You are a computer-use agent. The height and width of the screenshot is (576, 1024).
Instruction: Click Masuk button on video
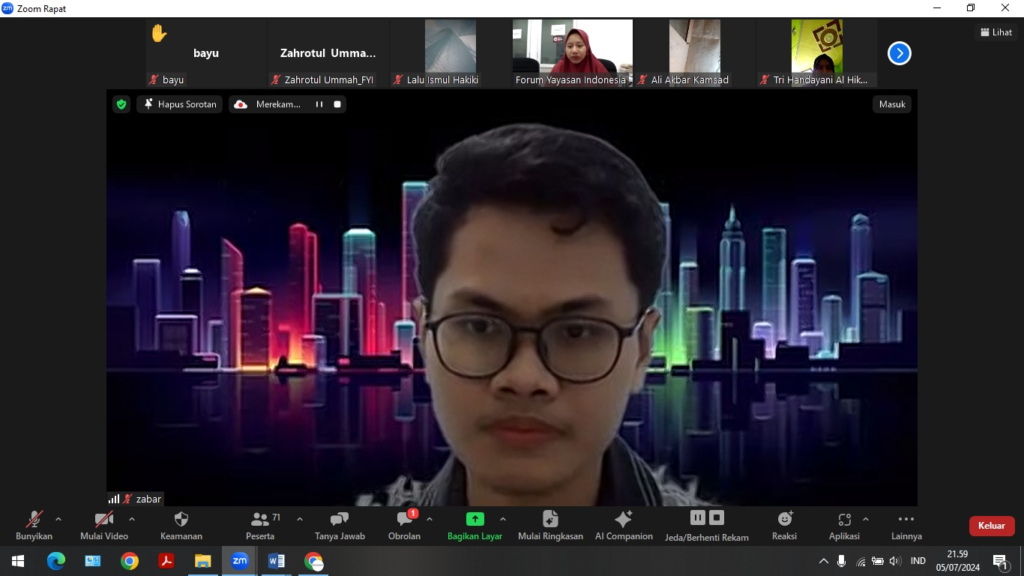[892, 104]
